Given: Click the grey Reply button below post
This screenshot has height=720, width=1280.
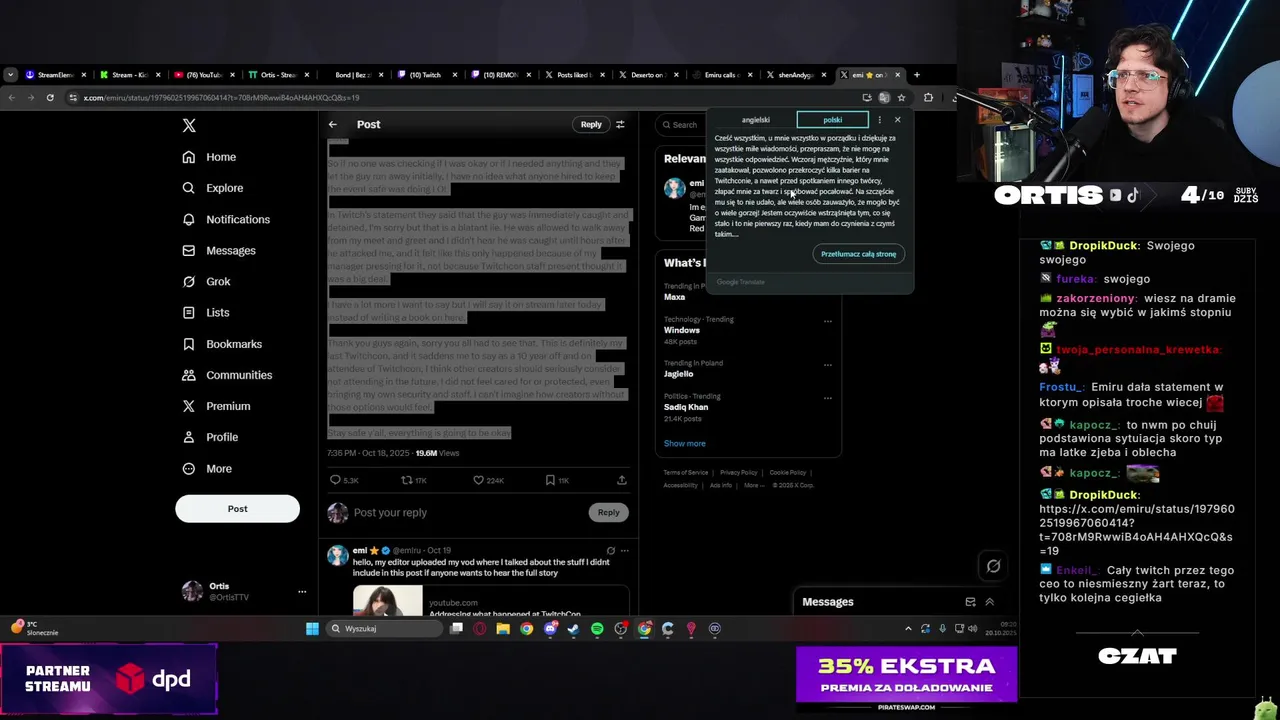Looking at the screenshot, I should (608, 512).
